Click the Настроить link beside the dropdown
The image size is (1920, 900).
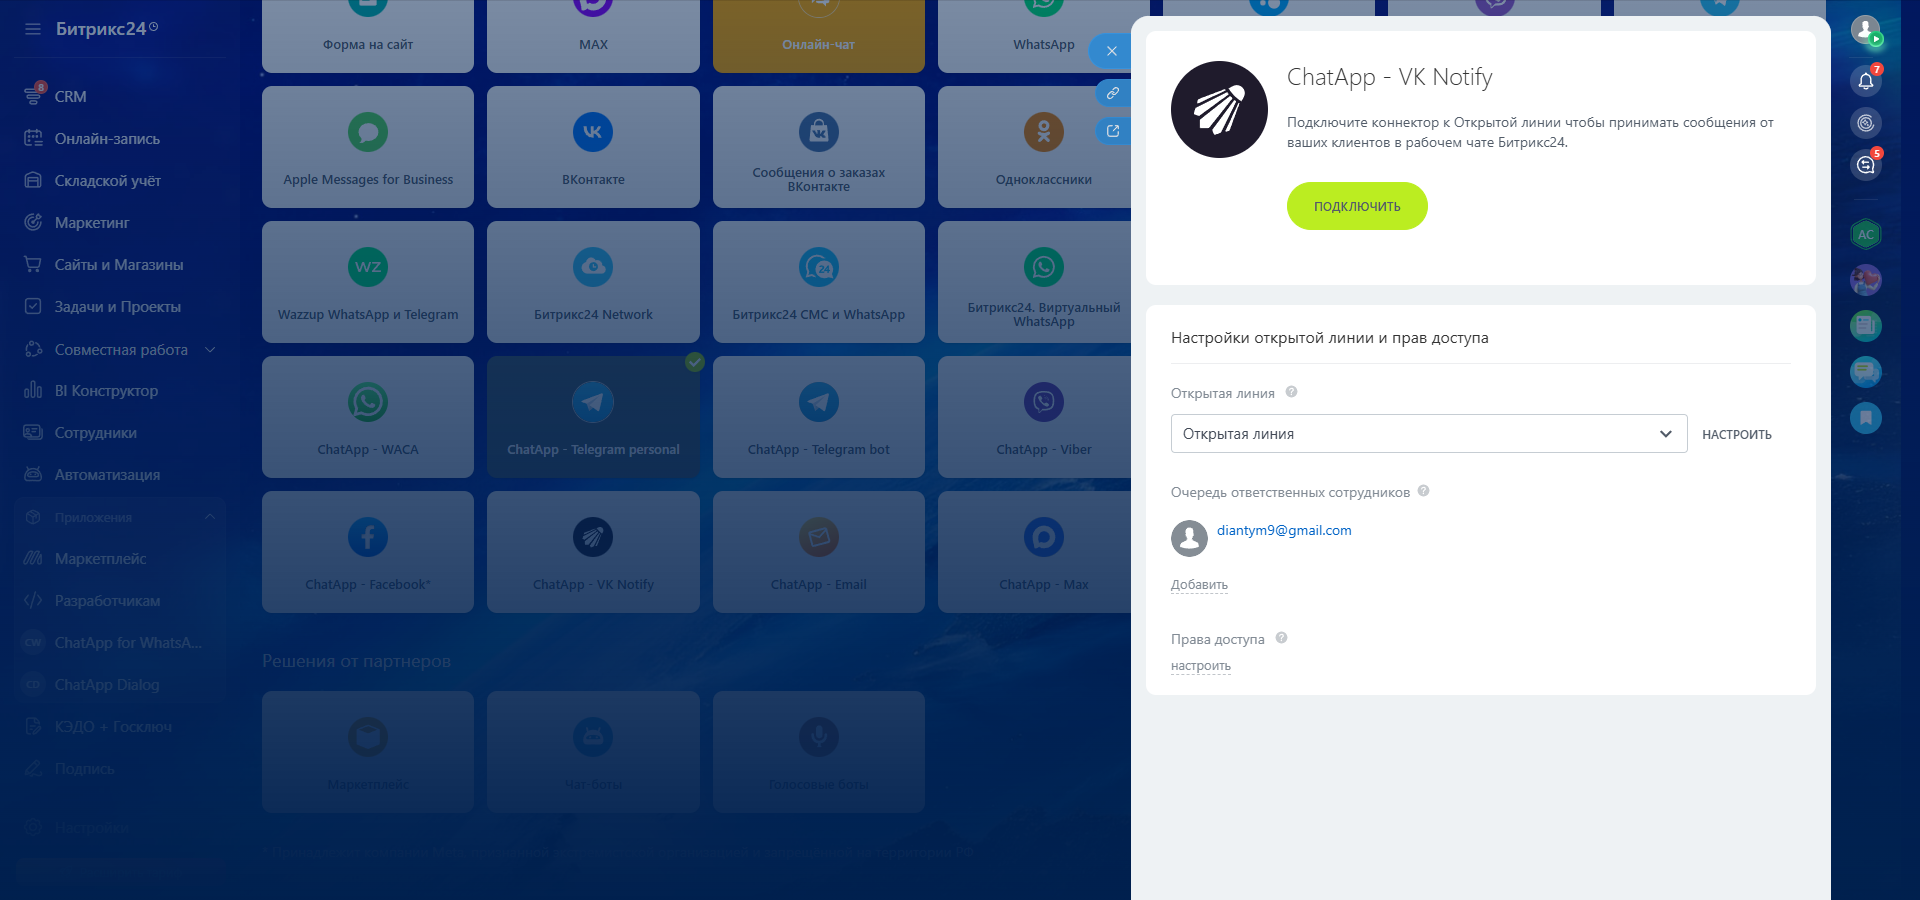[x=1736, y=435]
